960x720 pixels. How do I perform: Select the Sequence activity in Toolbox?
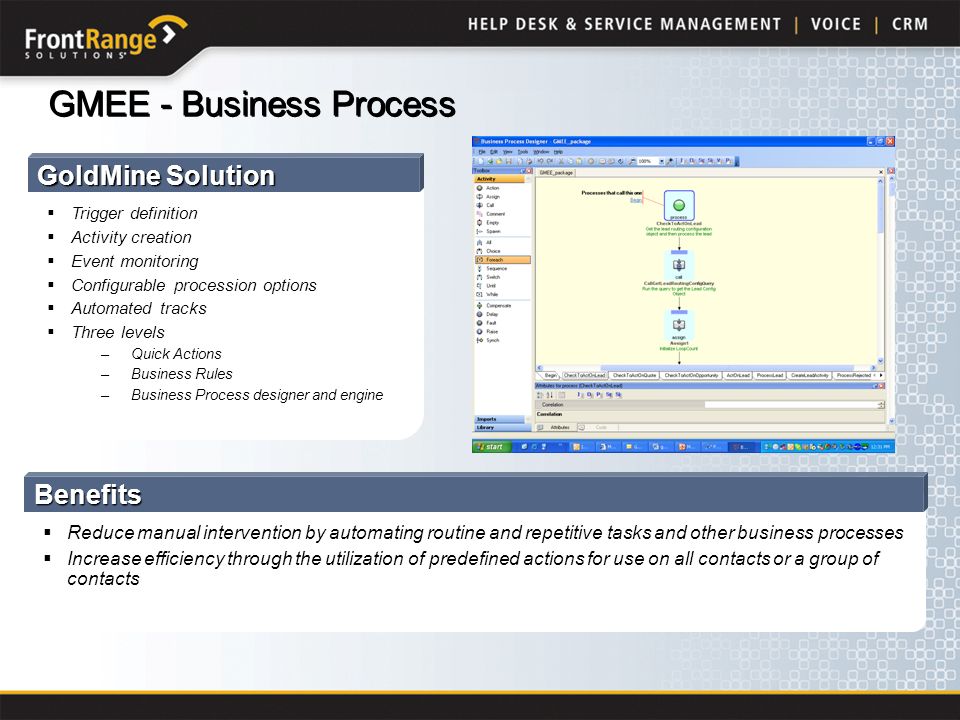point(492,268)
